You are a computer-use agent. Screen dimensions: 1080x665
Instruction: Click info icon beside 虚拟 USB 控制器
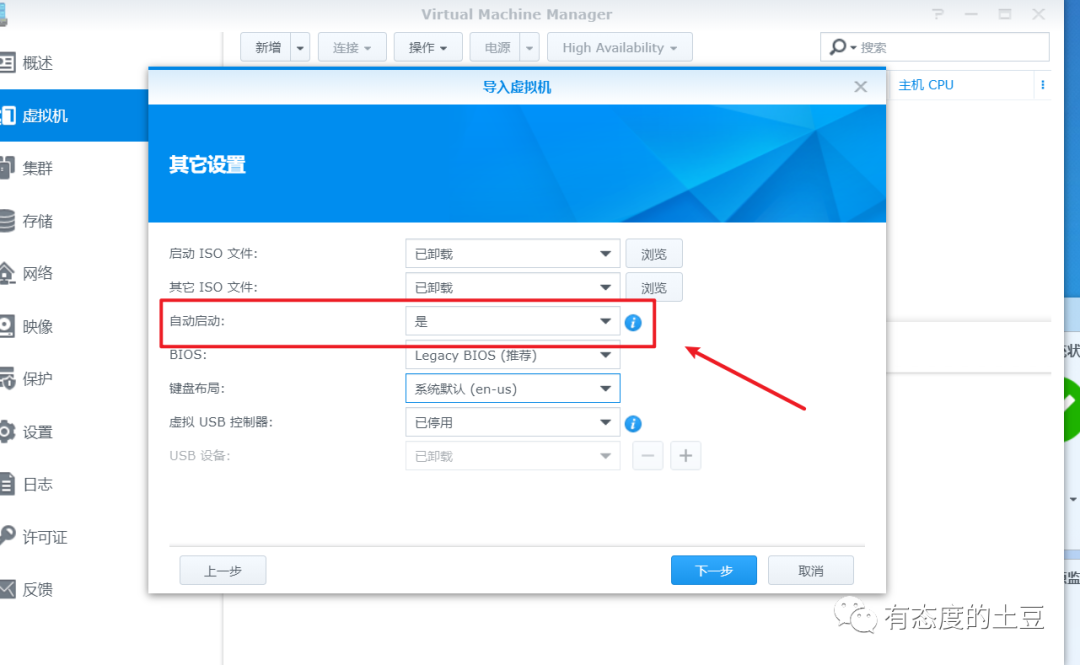point(633,424)
